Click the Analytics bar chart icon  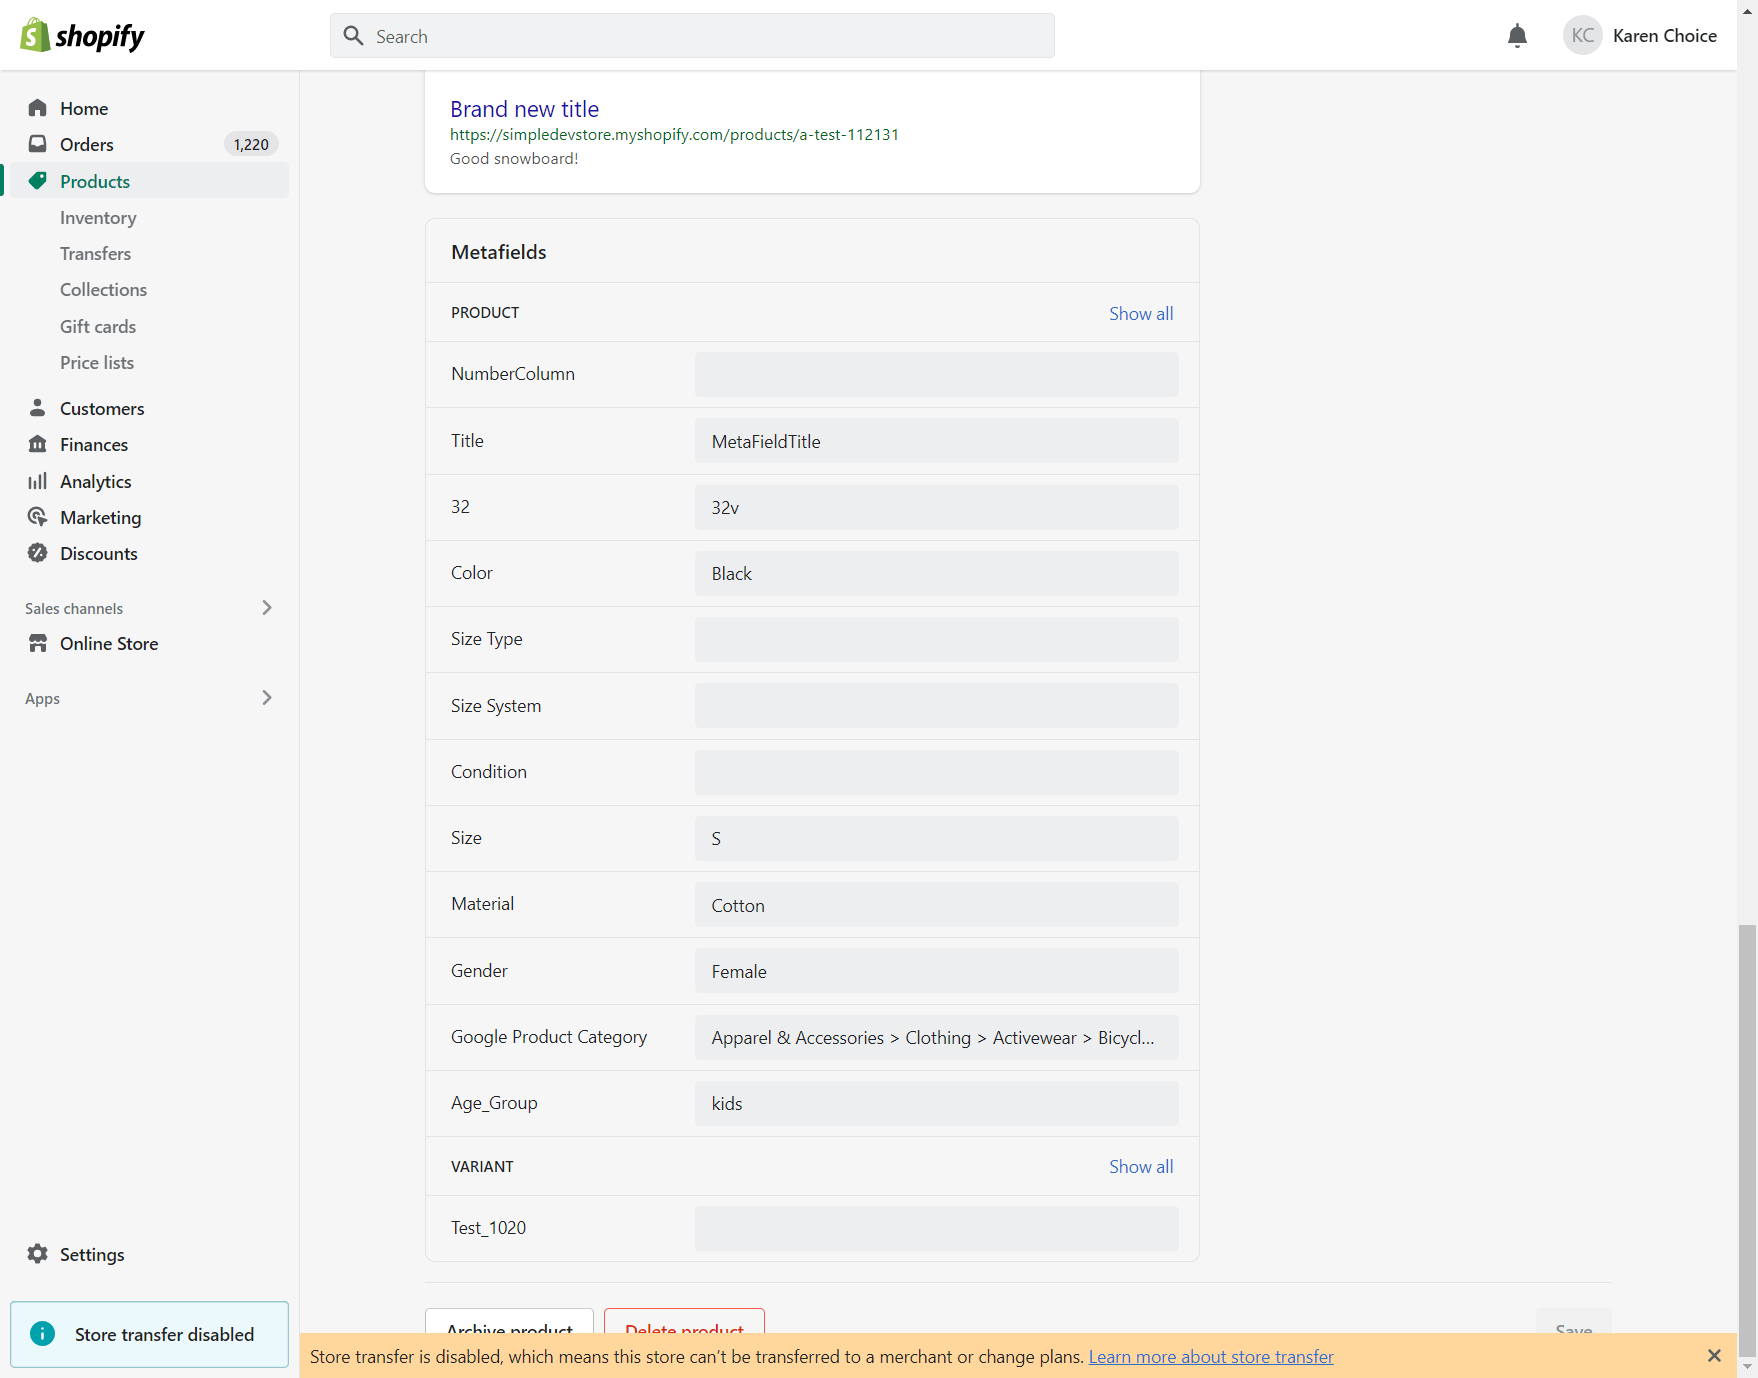click(x=38, y=481)
